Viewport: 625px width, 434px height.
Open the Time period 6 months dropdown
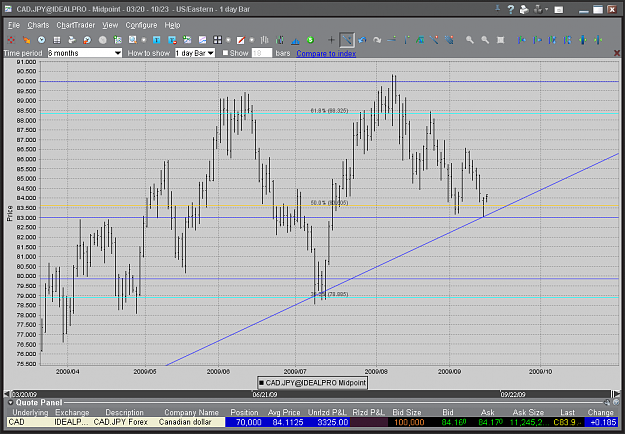click(85, 53)
